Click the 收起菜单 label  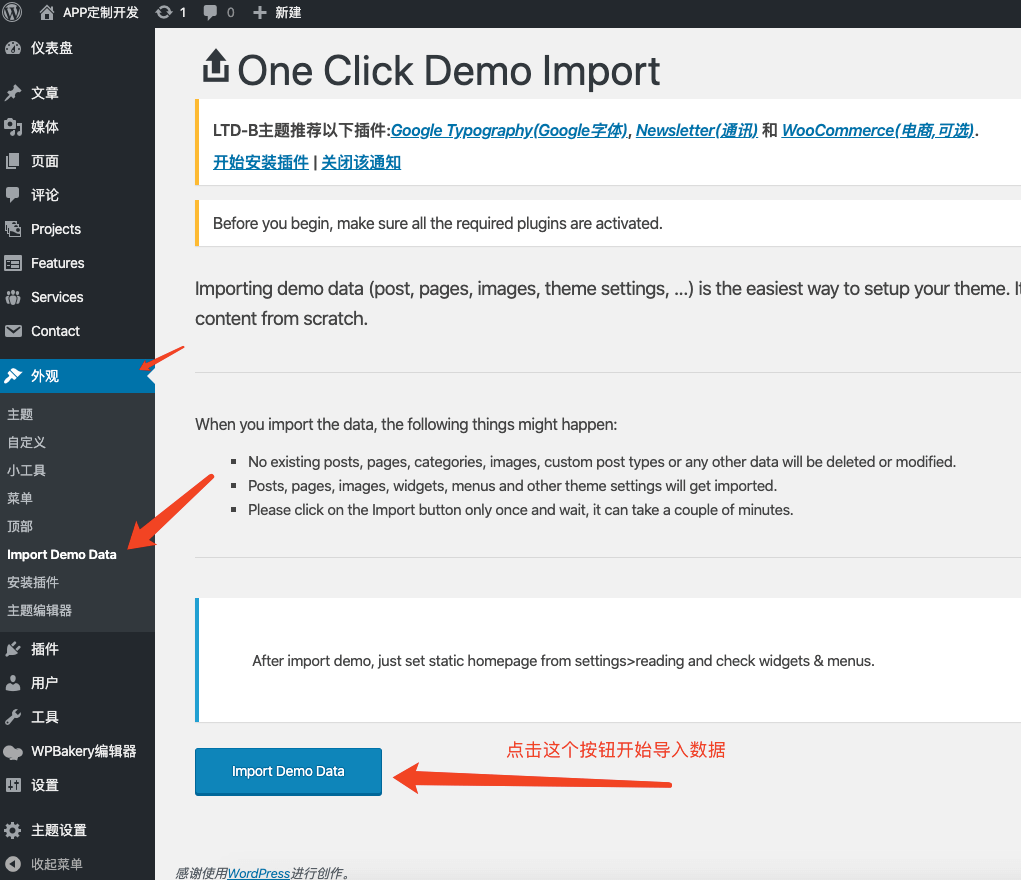coord(57,864)
